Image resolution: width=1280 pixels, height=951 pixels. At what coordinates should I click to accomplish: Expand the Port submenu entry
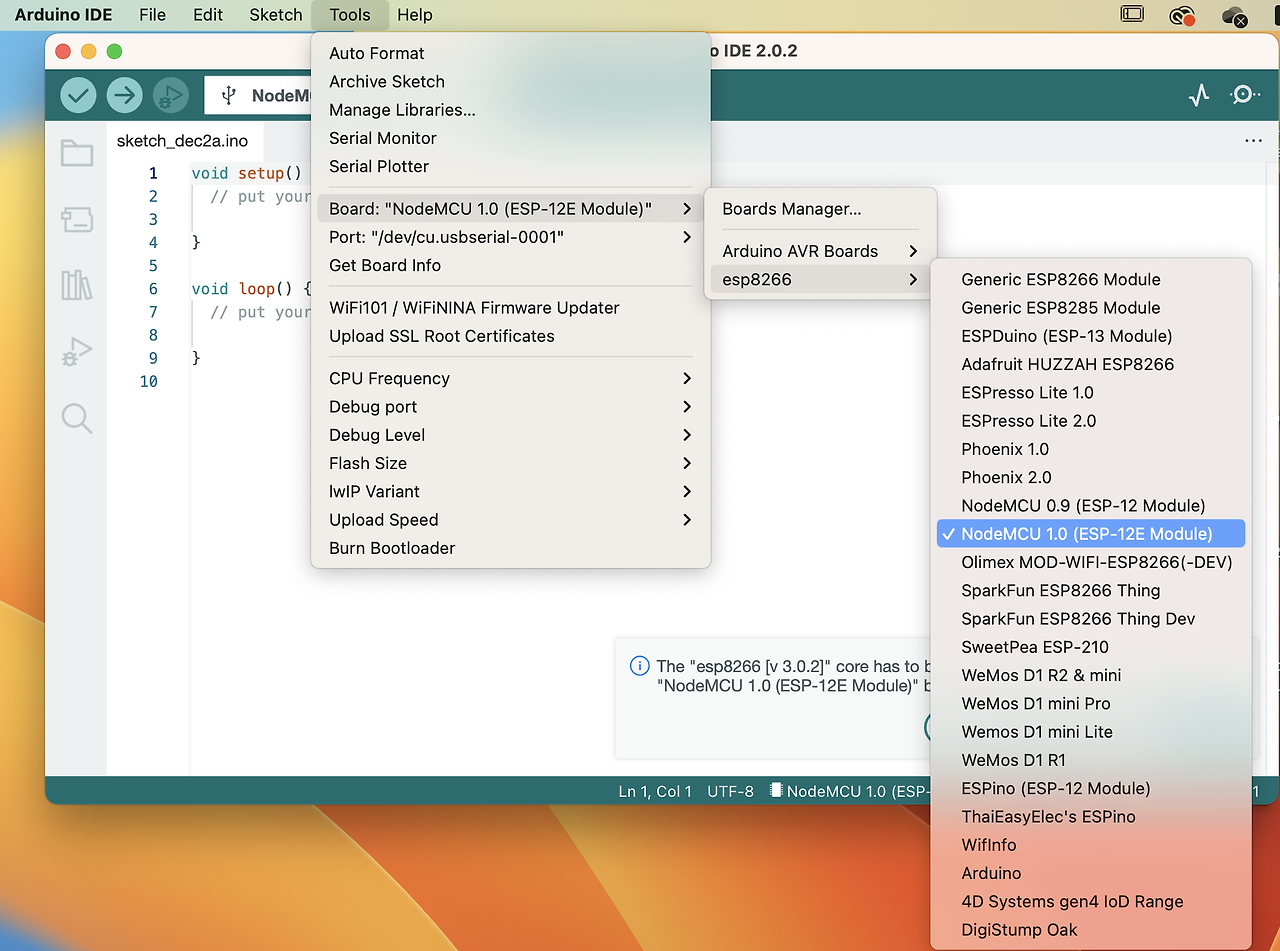pyautogui.click(x=510, y=237)
